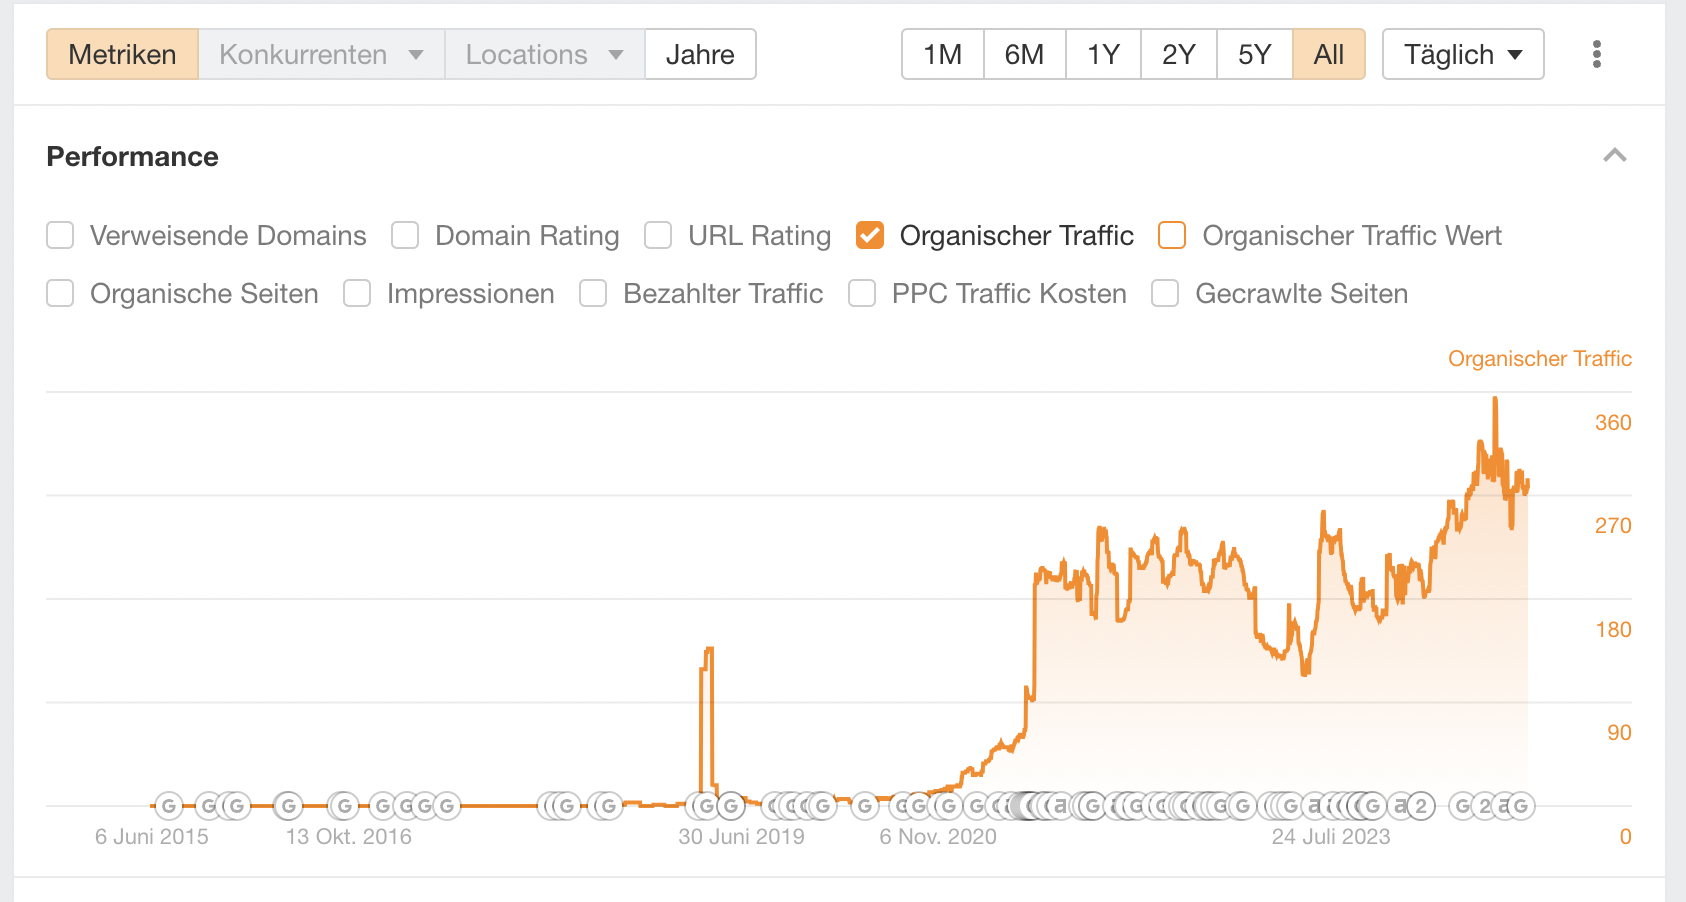Switch to the Jahre tab

point(700,54)
